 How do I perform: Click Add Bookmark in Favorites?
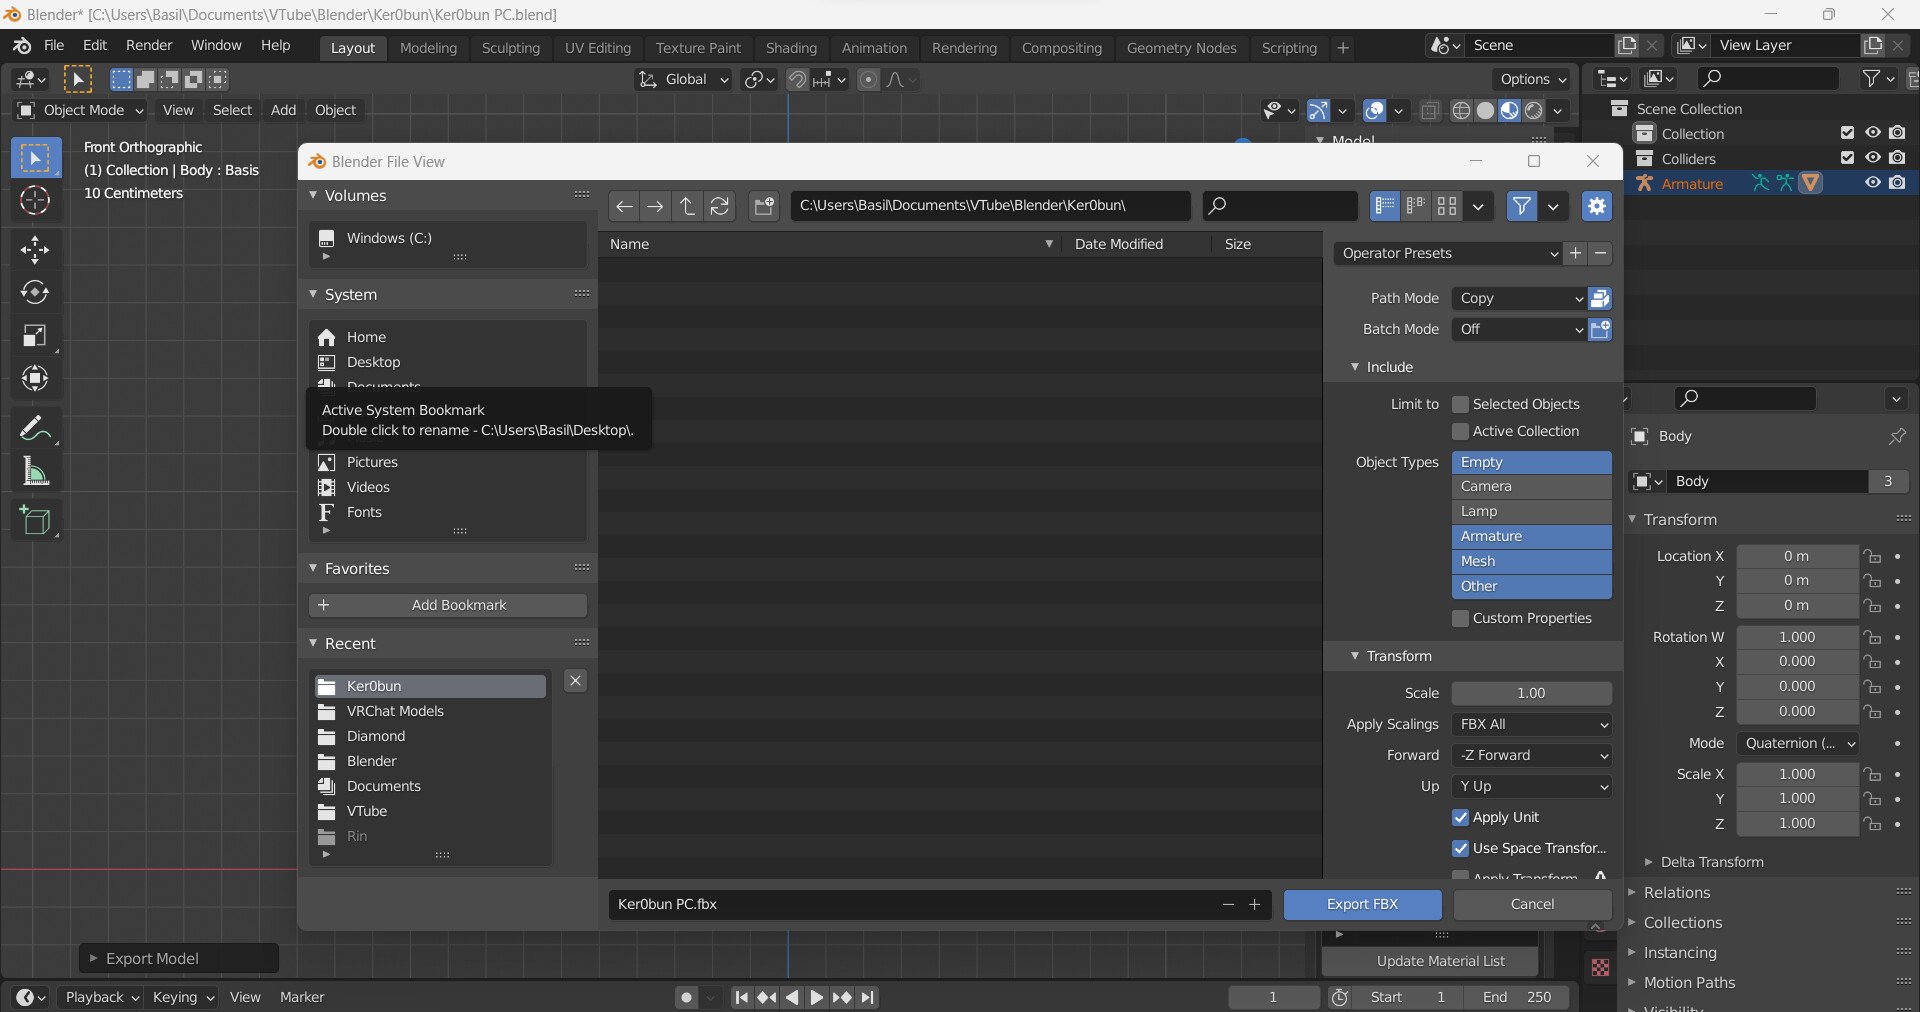[x=447, y=605]
